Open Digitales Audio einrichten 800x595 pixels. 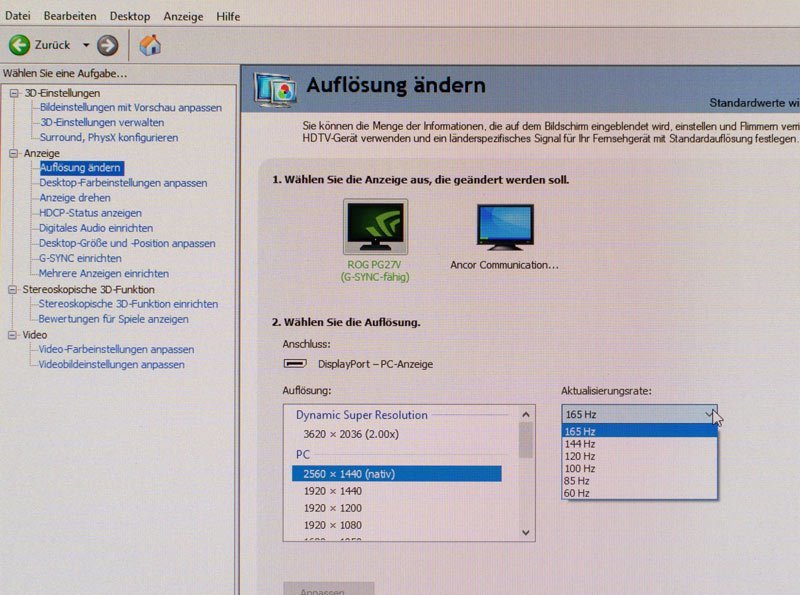96,228
